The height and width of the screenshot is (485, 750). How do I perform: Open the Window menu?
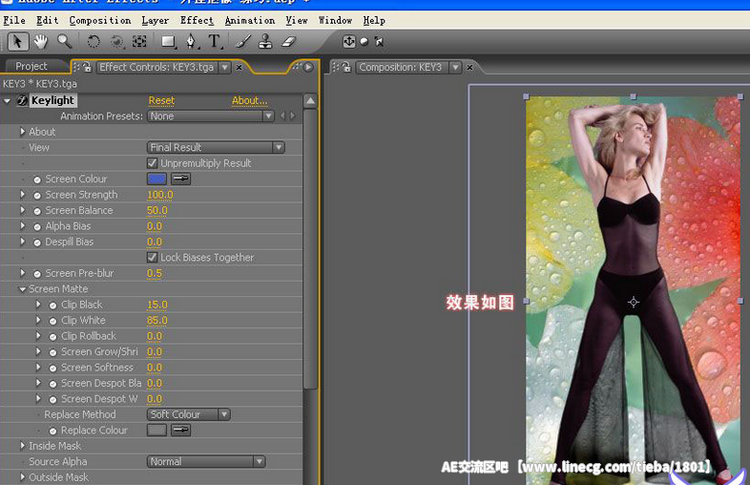(x=335, y=21)
